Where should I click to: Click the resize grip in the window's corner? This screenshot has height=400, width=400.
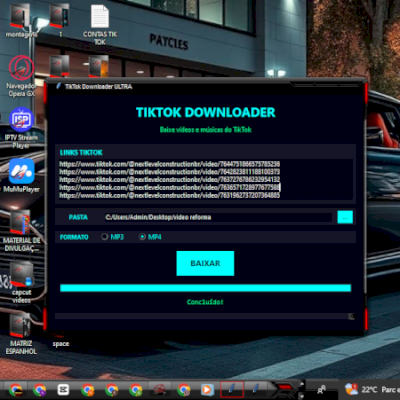coord(351,316)
